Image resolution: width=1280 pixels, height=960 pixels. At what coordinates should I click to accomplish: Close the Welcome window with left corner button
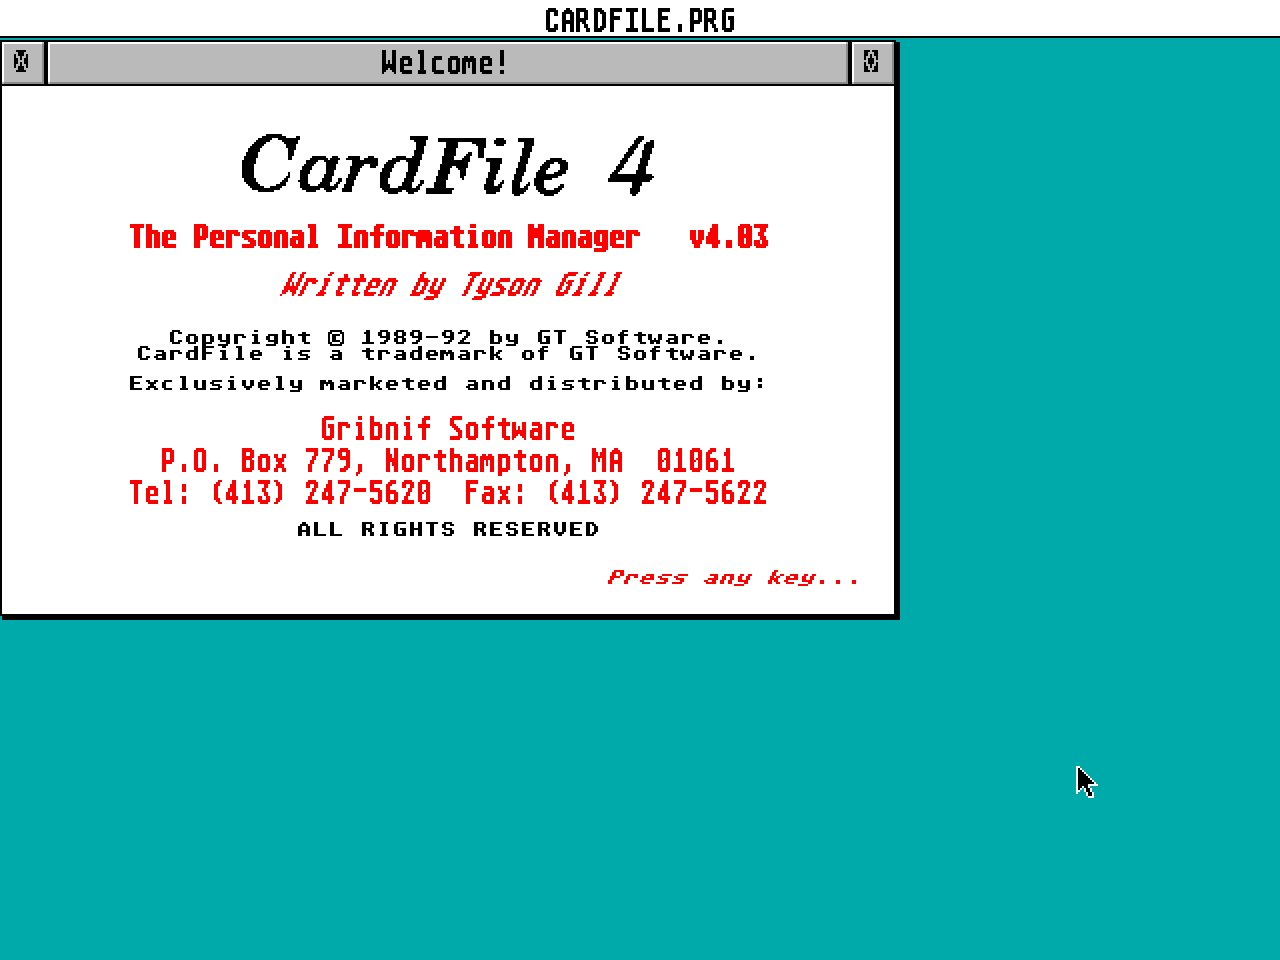[x=22, y=63]
